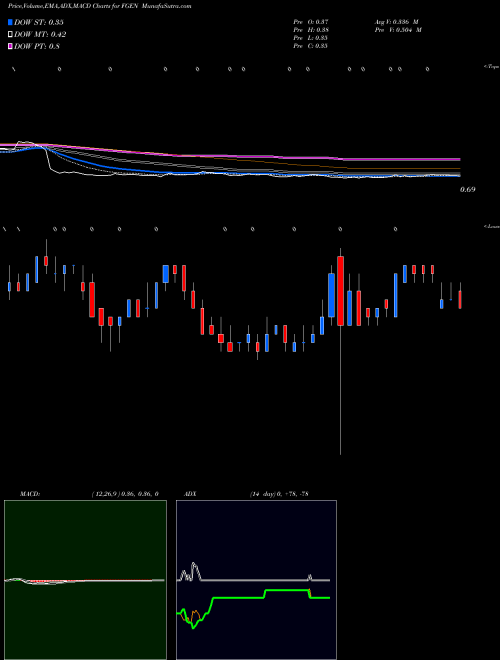500x660 pixels.
Task: Click the ADX panel heading
Action: [x=191, y=494]
